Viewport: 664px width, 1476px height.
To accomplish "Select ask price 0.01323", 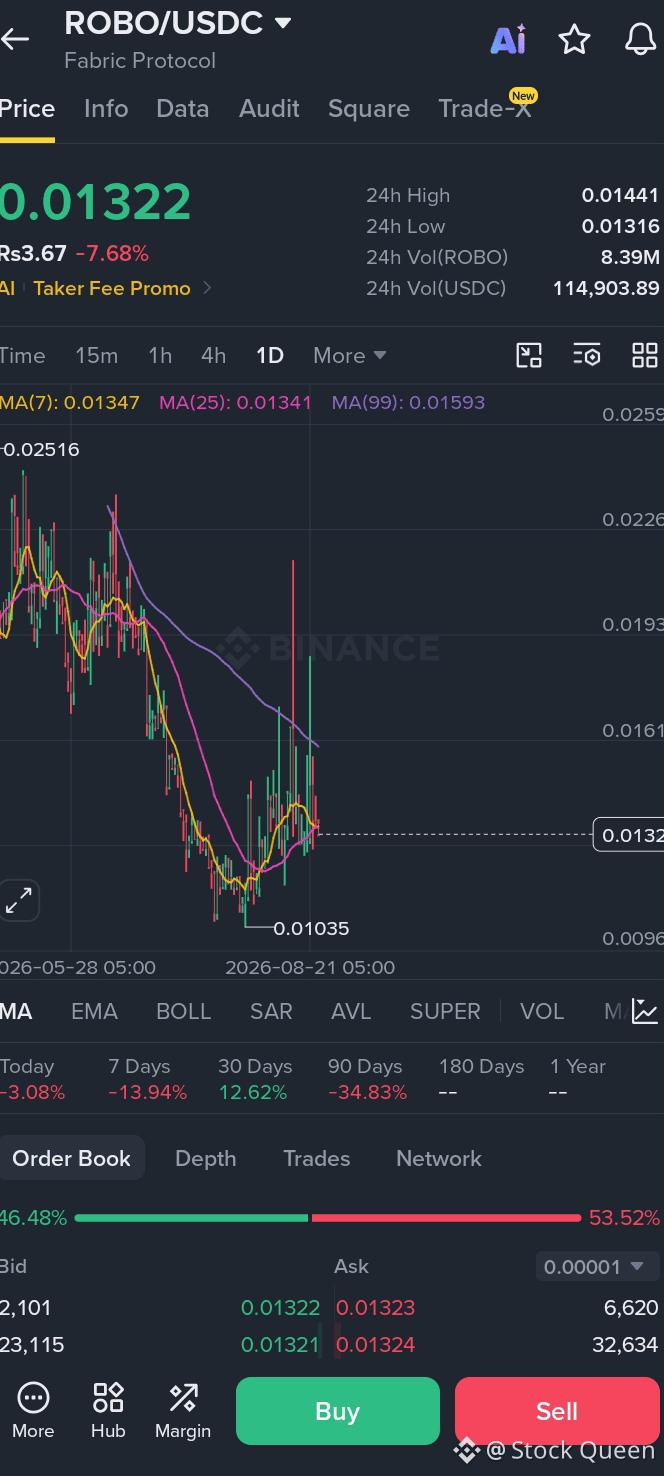I will pos(375,1307).
